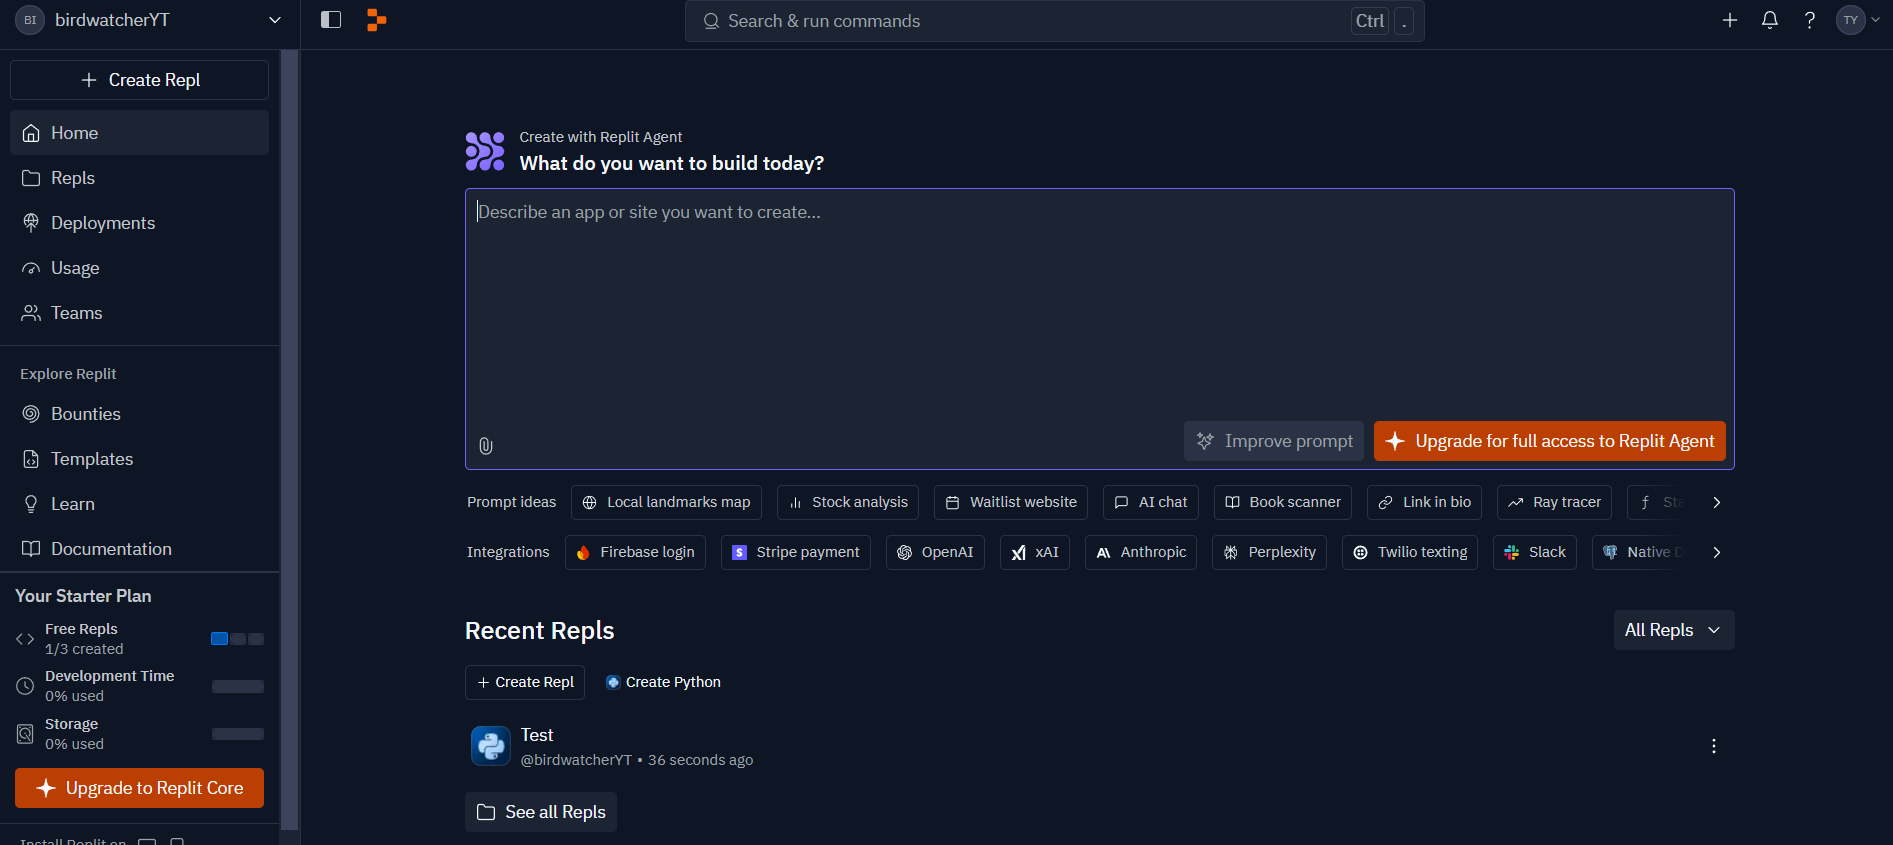Click the Create Python button

point(663,682)
